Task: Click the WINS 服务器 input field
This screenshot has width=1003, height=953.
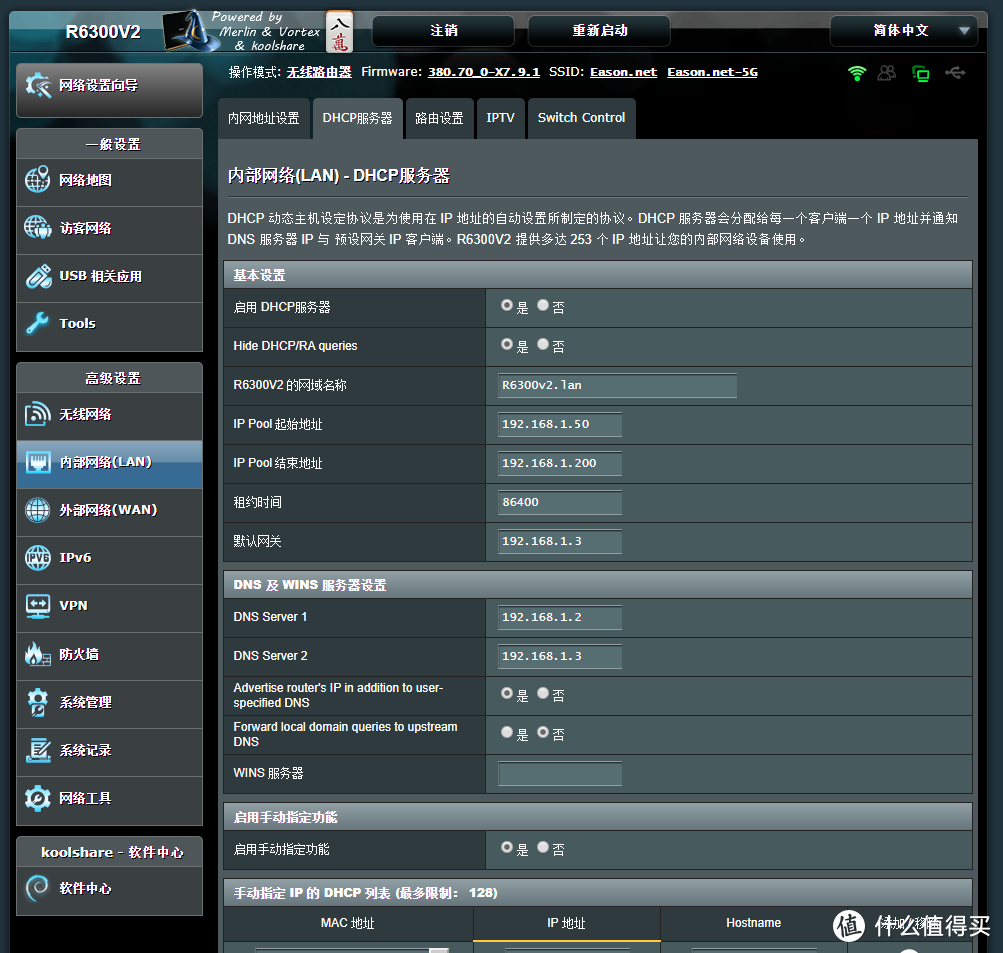Action: tap(559, 774)
